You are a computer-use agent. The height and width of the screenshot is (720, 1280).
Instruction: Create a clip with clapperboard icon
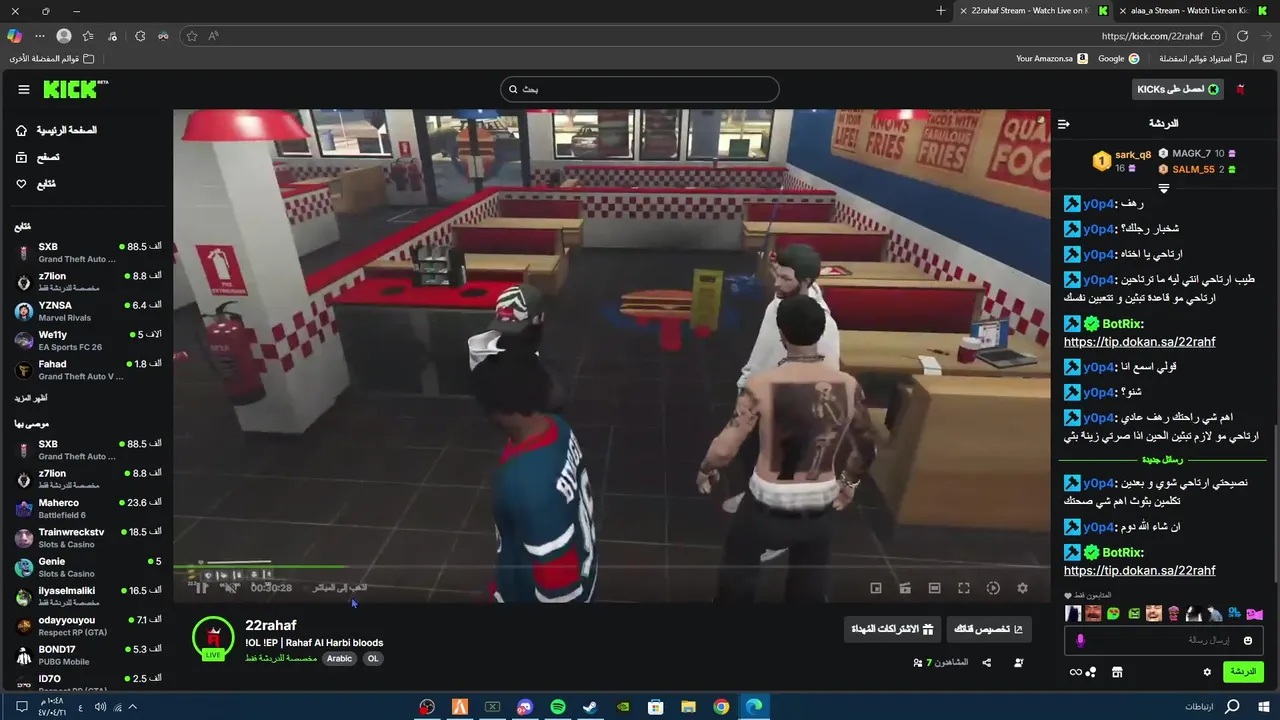click(905, 588)
